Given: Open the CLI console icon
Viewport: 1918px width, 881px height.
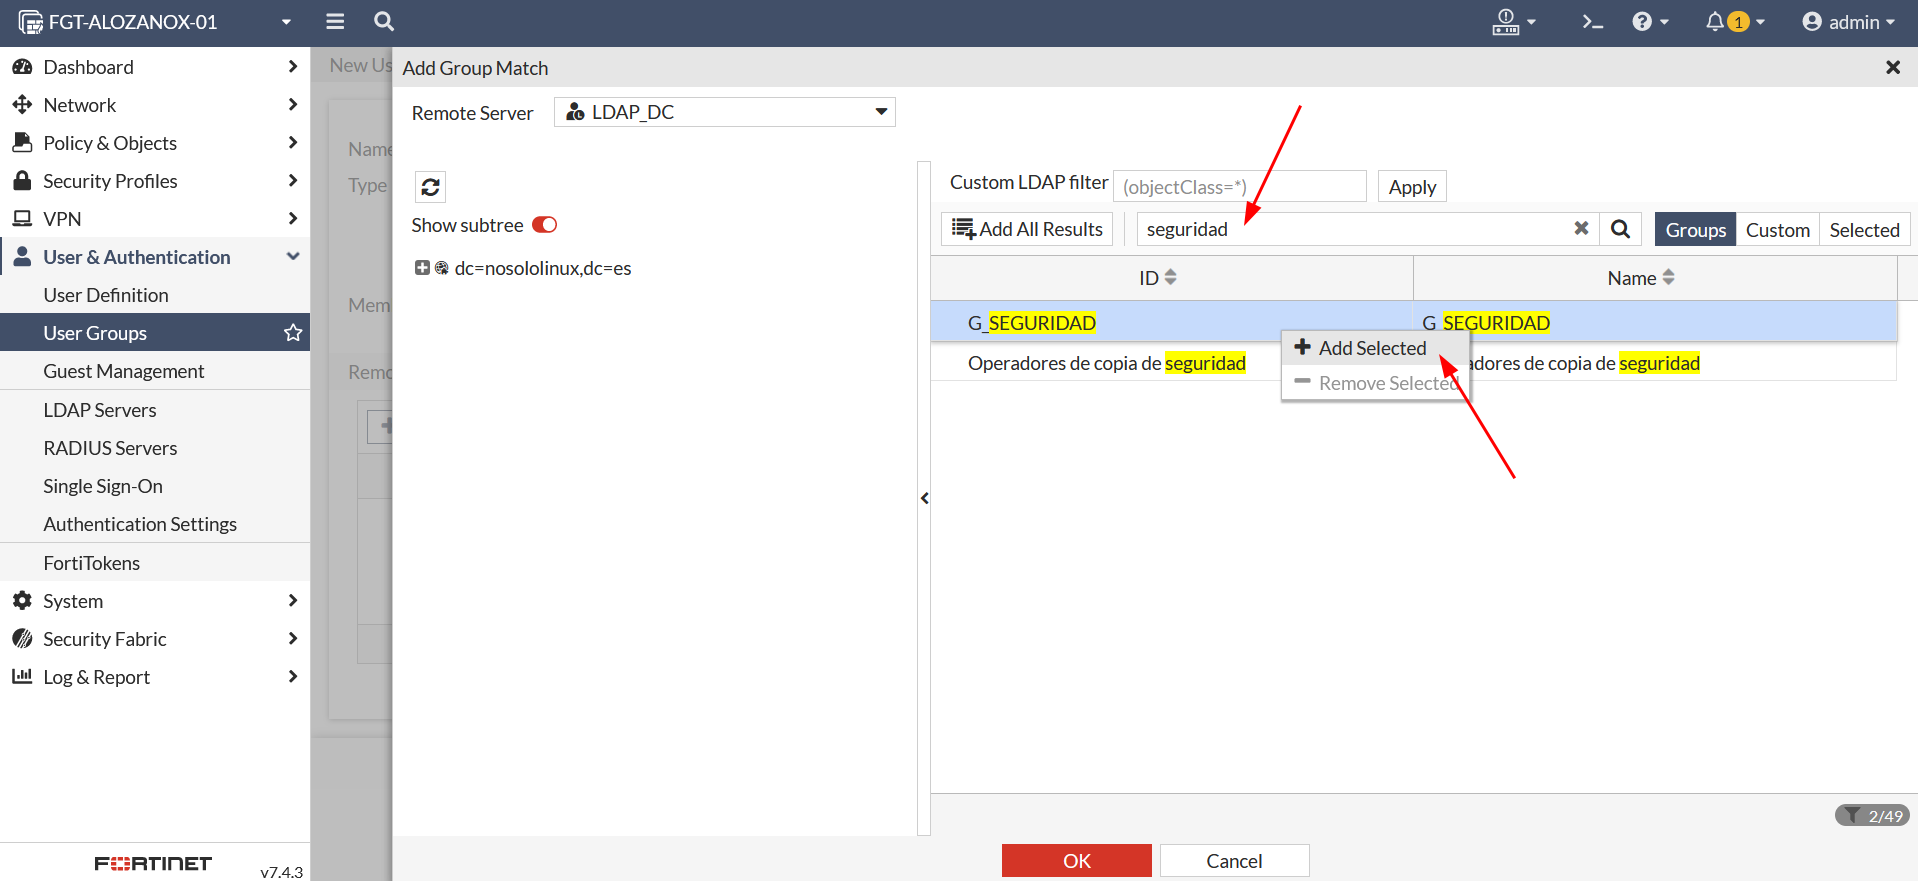Looking at the screenshot, I should click(x=1592, y=22).
